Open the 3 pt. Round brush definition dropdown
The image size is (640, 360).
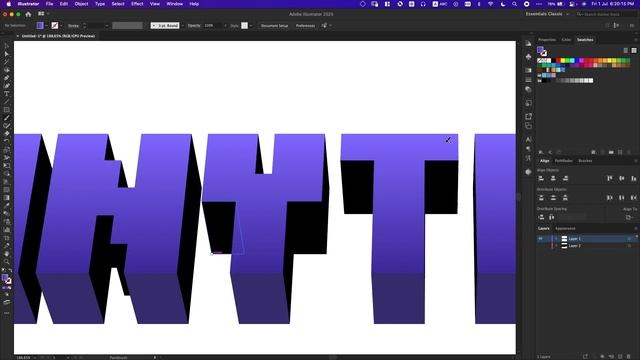click(x=182, y=25)
